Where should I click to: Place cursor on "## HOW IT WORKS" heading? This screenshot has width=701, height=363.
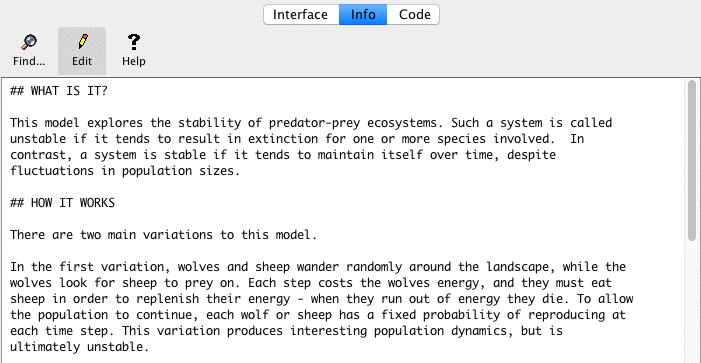point(63,203)
